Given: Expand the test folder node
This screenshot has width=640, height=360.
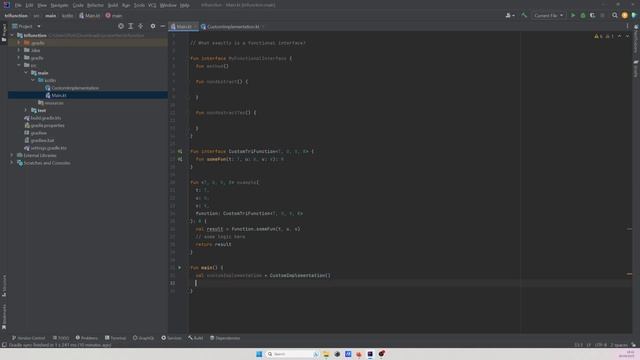Looking at the screenshot, I should coord(26,110).
